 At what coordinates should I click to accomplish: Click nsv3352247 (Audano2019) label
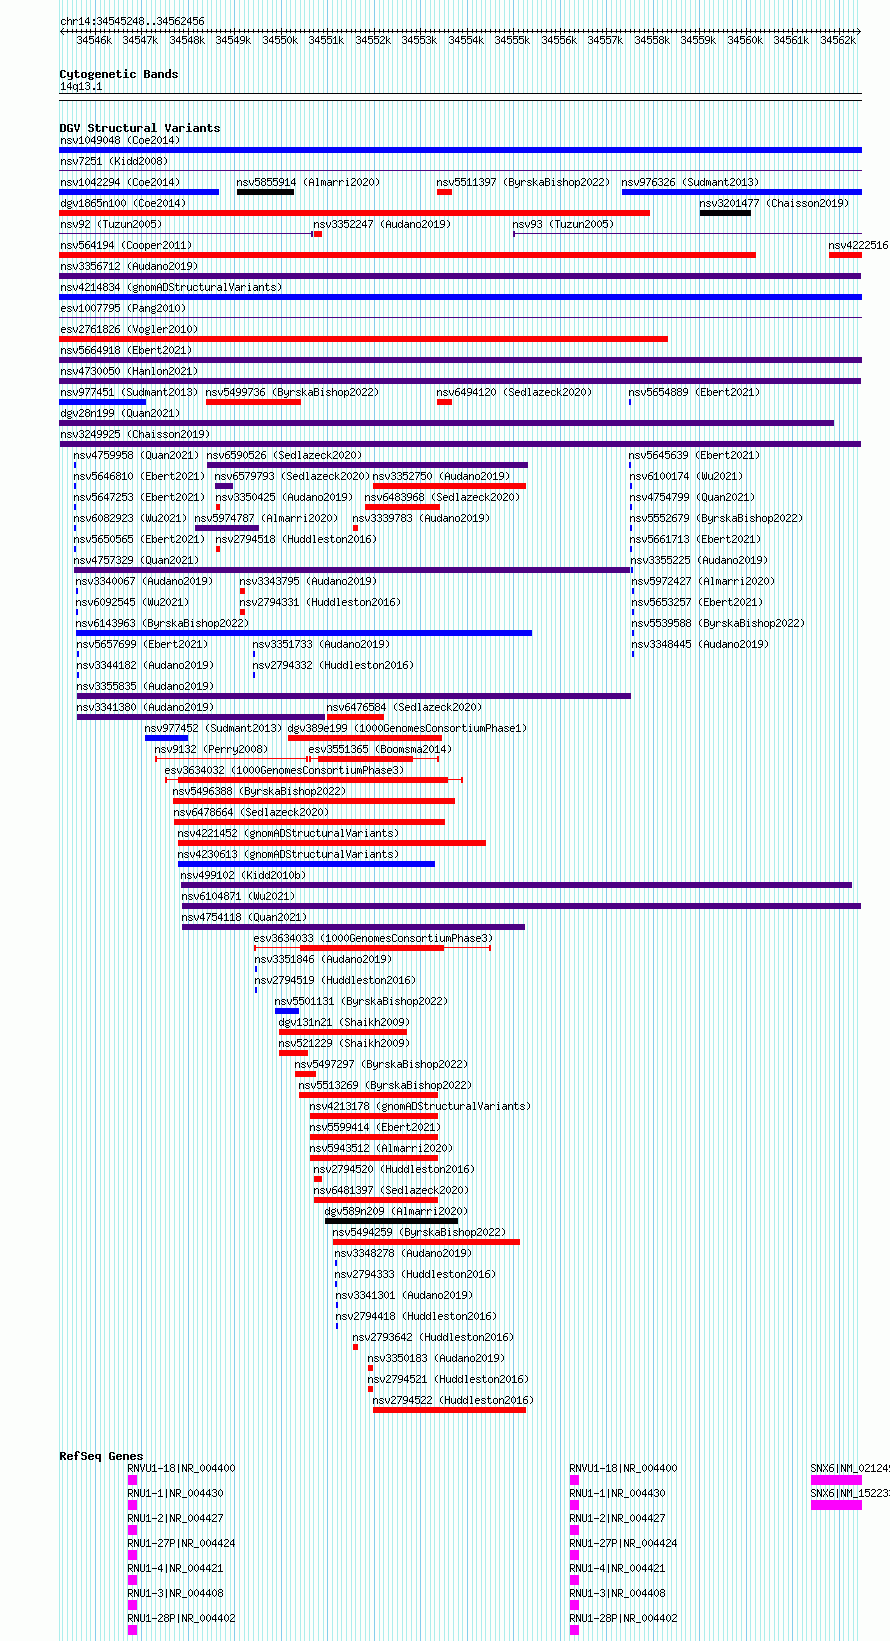[x=382, y=224]
